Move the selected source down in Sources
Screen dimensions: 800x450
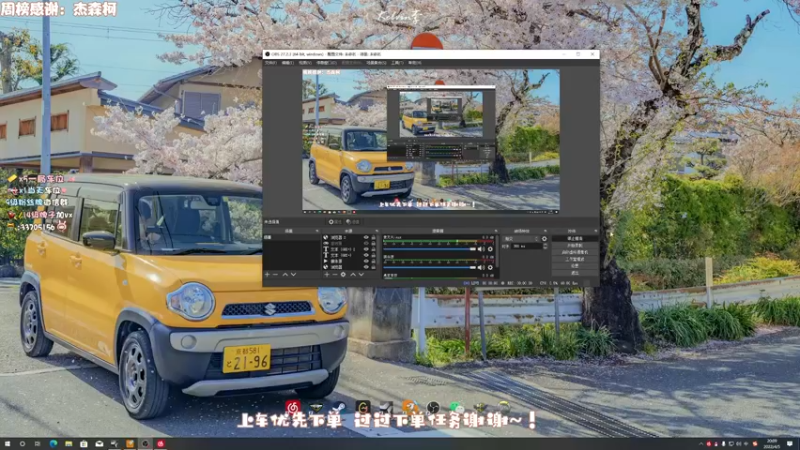coord(361,274)
